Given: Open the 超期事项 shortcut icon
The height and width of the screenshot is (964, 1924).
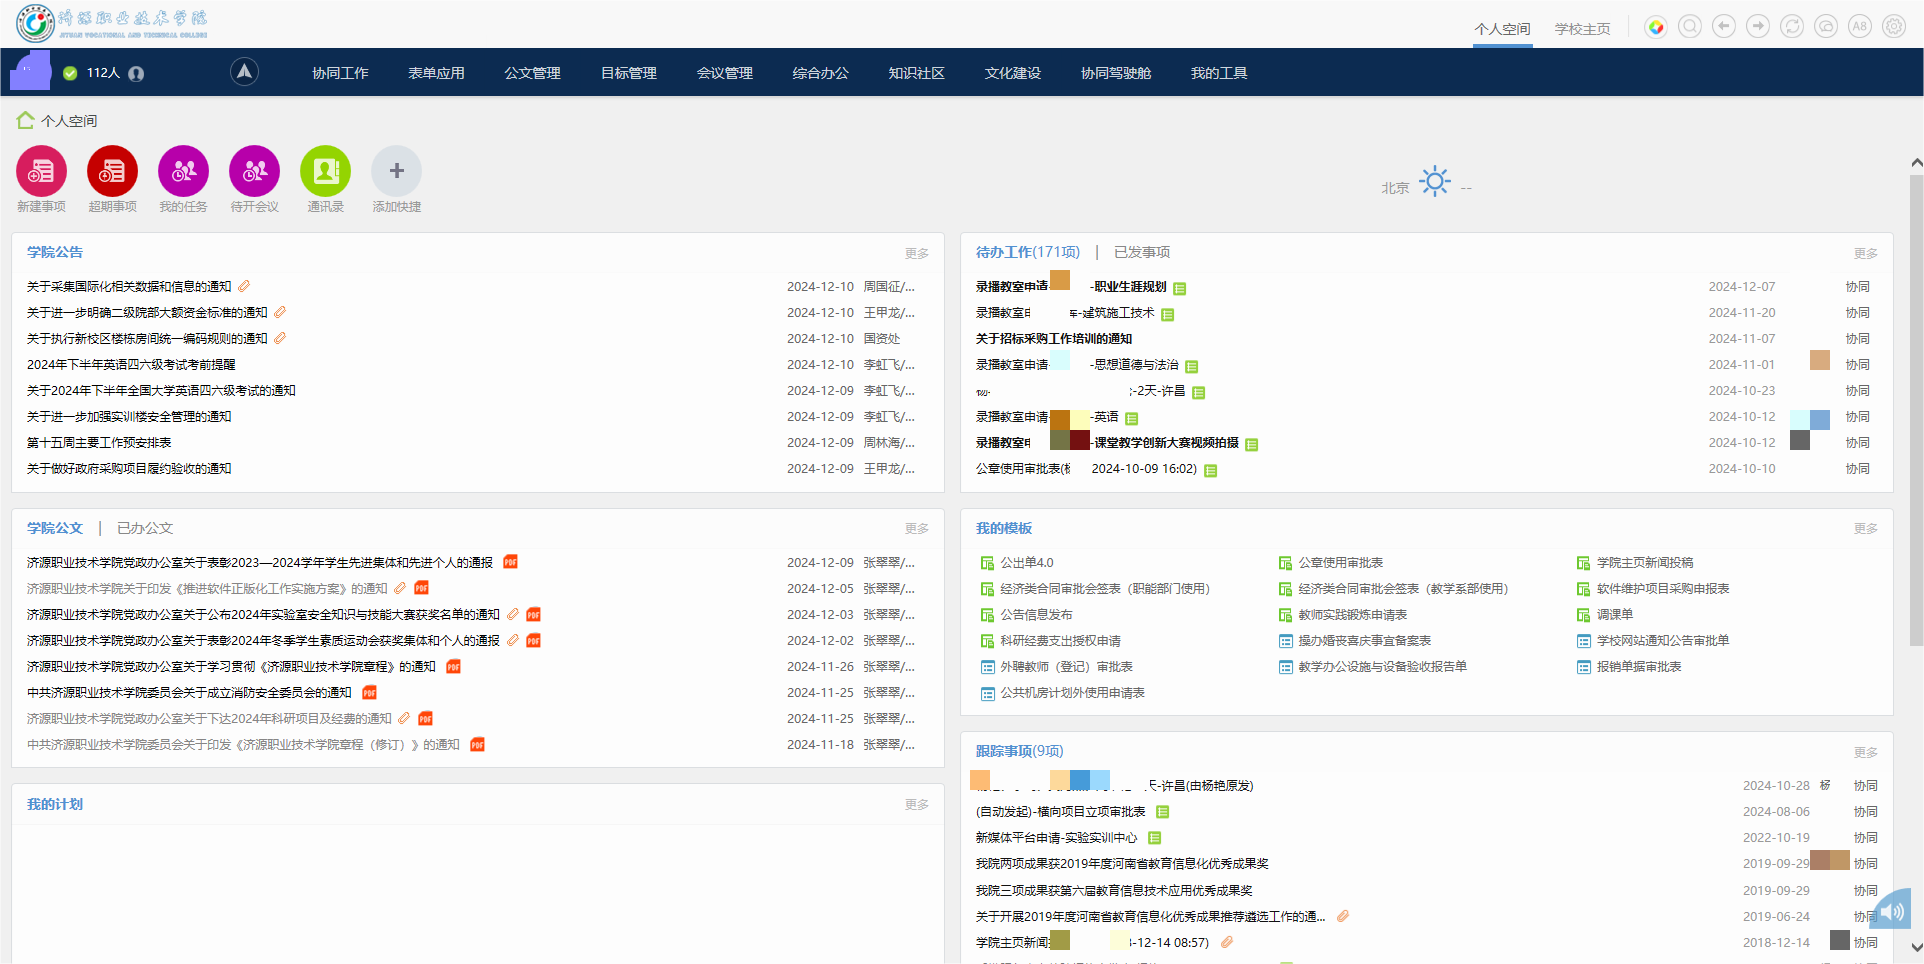Looking at the screenshot, I should pyautogui.click(x=112, y=172).
